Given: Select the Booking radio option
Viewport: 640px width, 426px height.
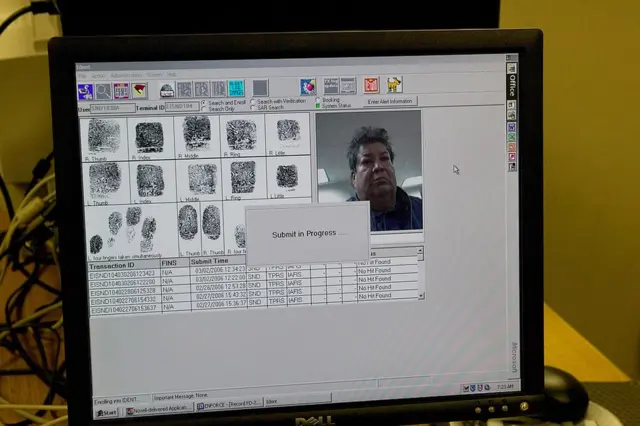Looking at the screenshot, I should click(x=319, y=100).
